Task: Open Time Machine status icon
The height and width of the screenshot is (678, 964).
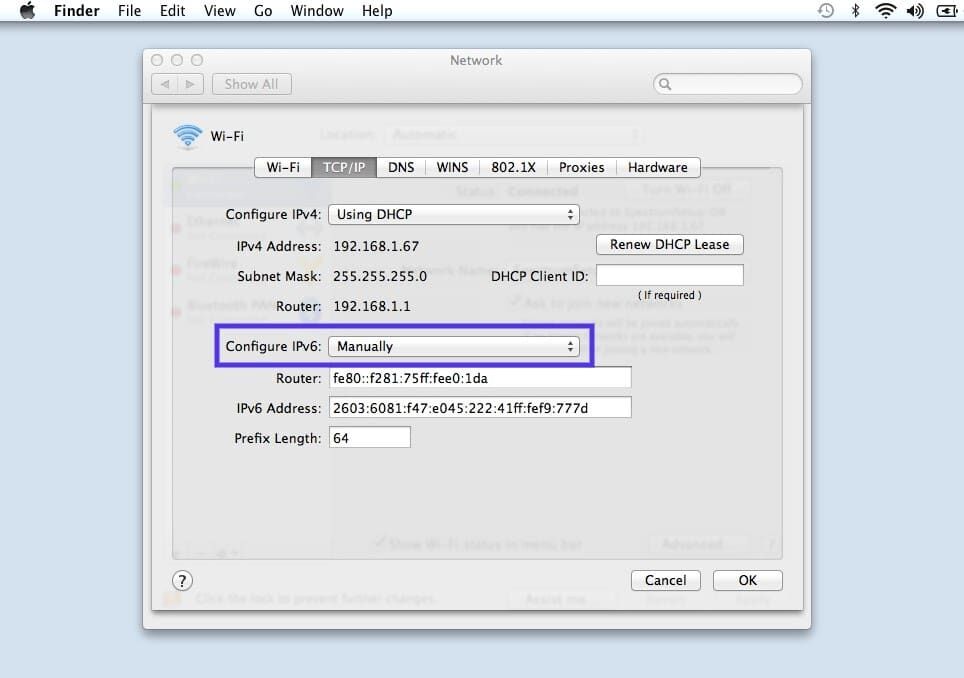Action: pyautogui.click(x=826, y=11)
